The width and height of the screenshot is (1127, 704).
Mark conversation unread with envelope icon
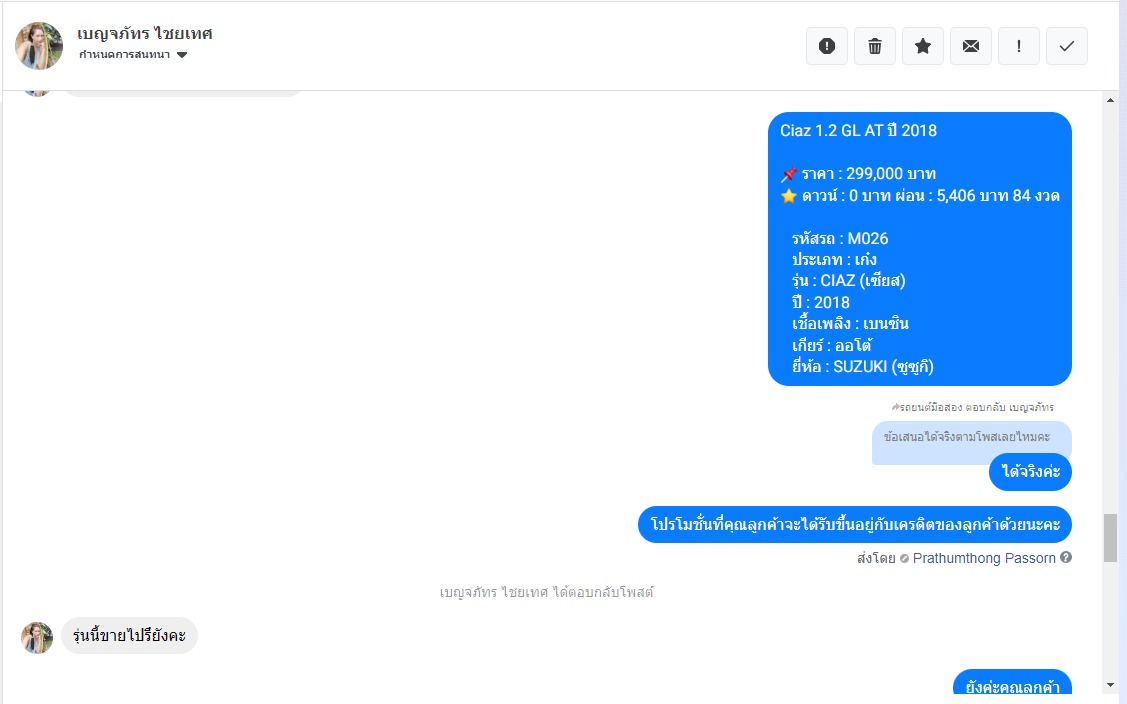[x=971, y=46]
